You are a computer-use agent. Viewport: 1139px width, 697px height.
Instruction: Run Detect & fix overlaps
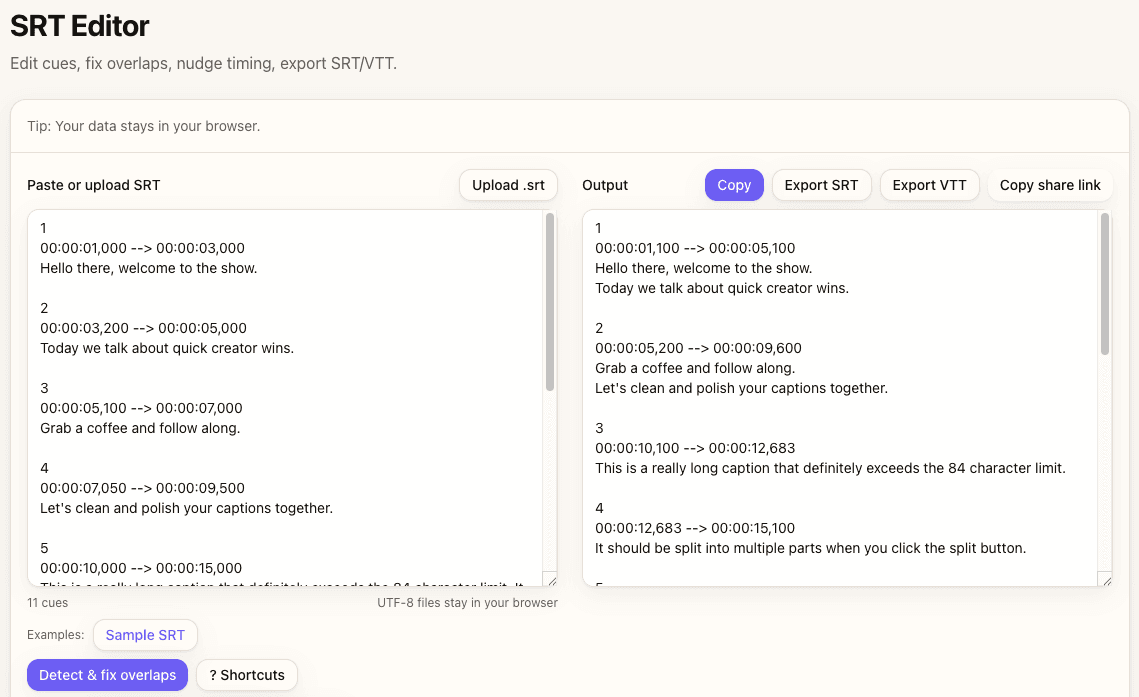click(107, 675)
